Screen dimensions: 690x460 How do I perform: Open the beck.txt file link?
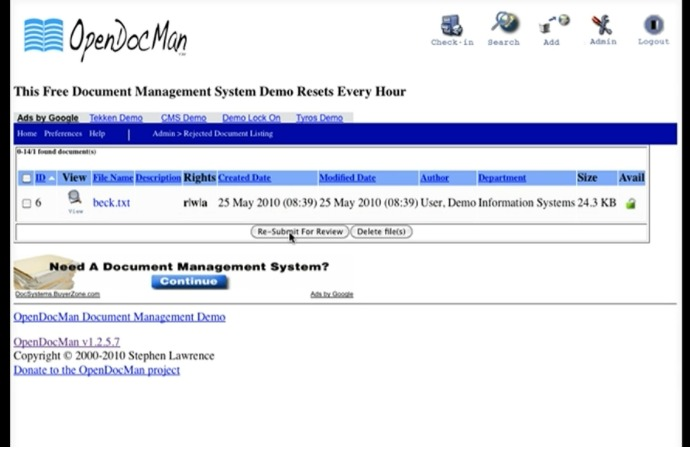[111, 202]
